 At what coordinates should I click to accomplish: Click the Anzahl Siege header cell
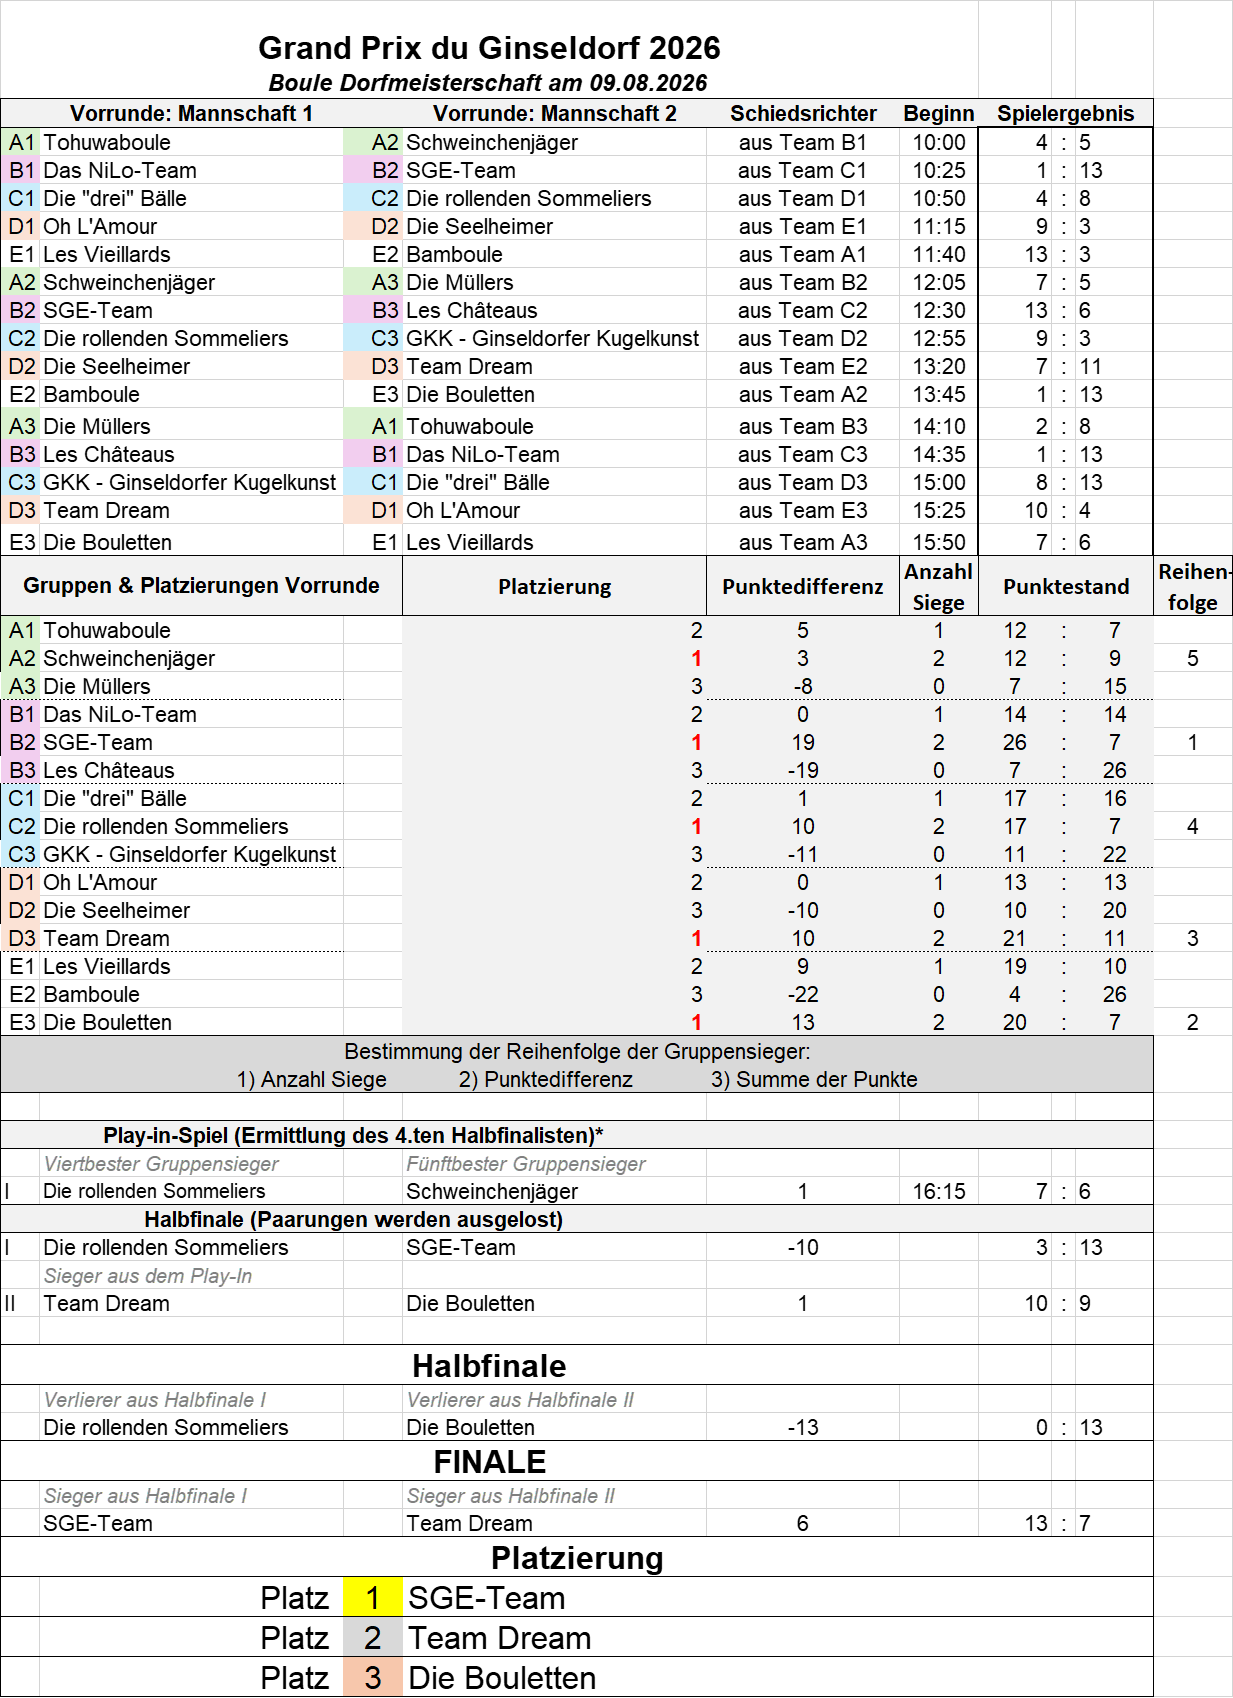[939, 586]
